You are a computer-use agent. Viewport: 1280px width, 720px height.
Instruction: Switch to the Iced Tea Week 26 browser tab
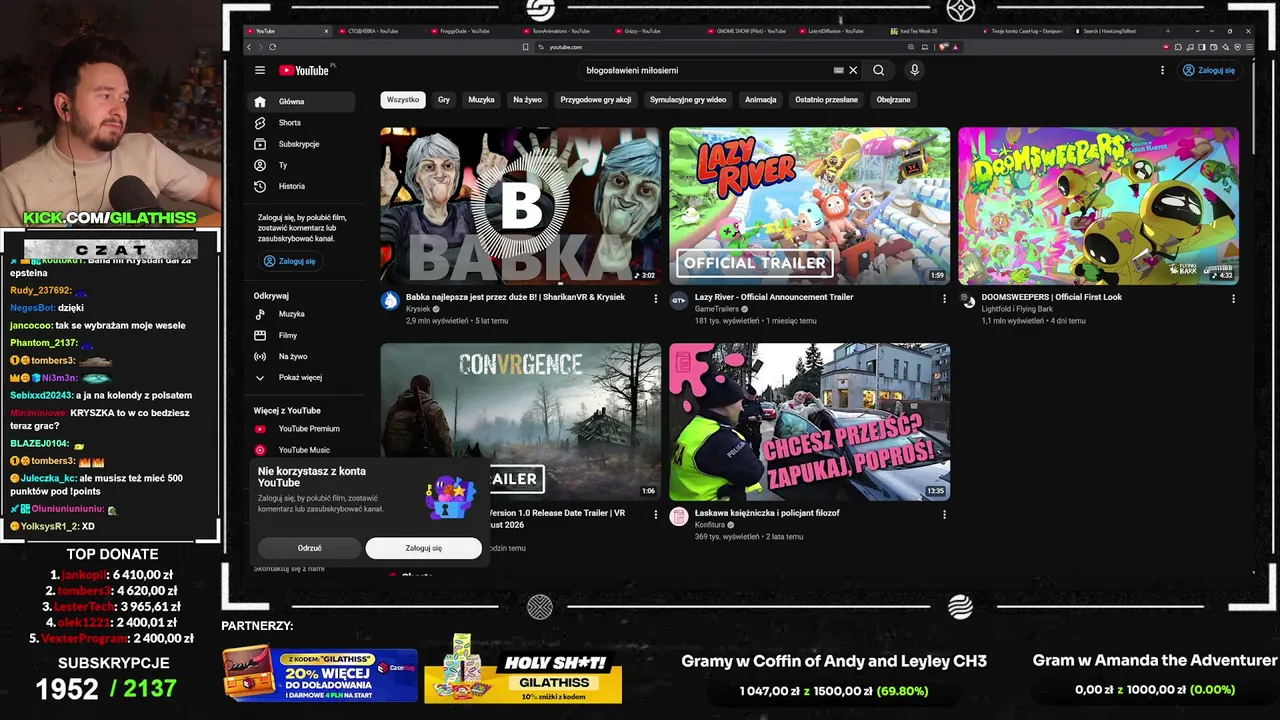[x=930, y=31]
